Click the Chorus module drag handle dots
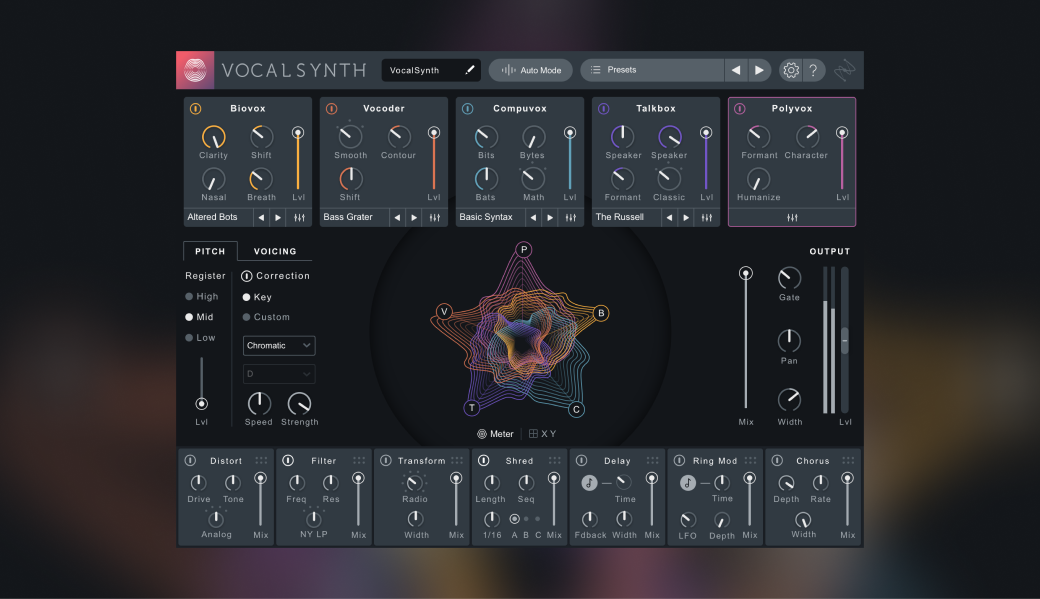 (x=848, y=460)
